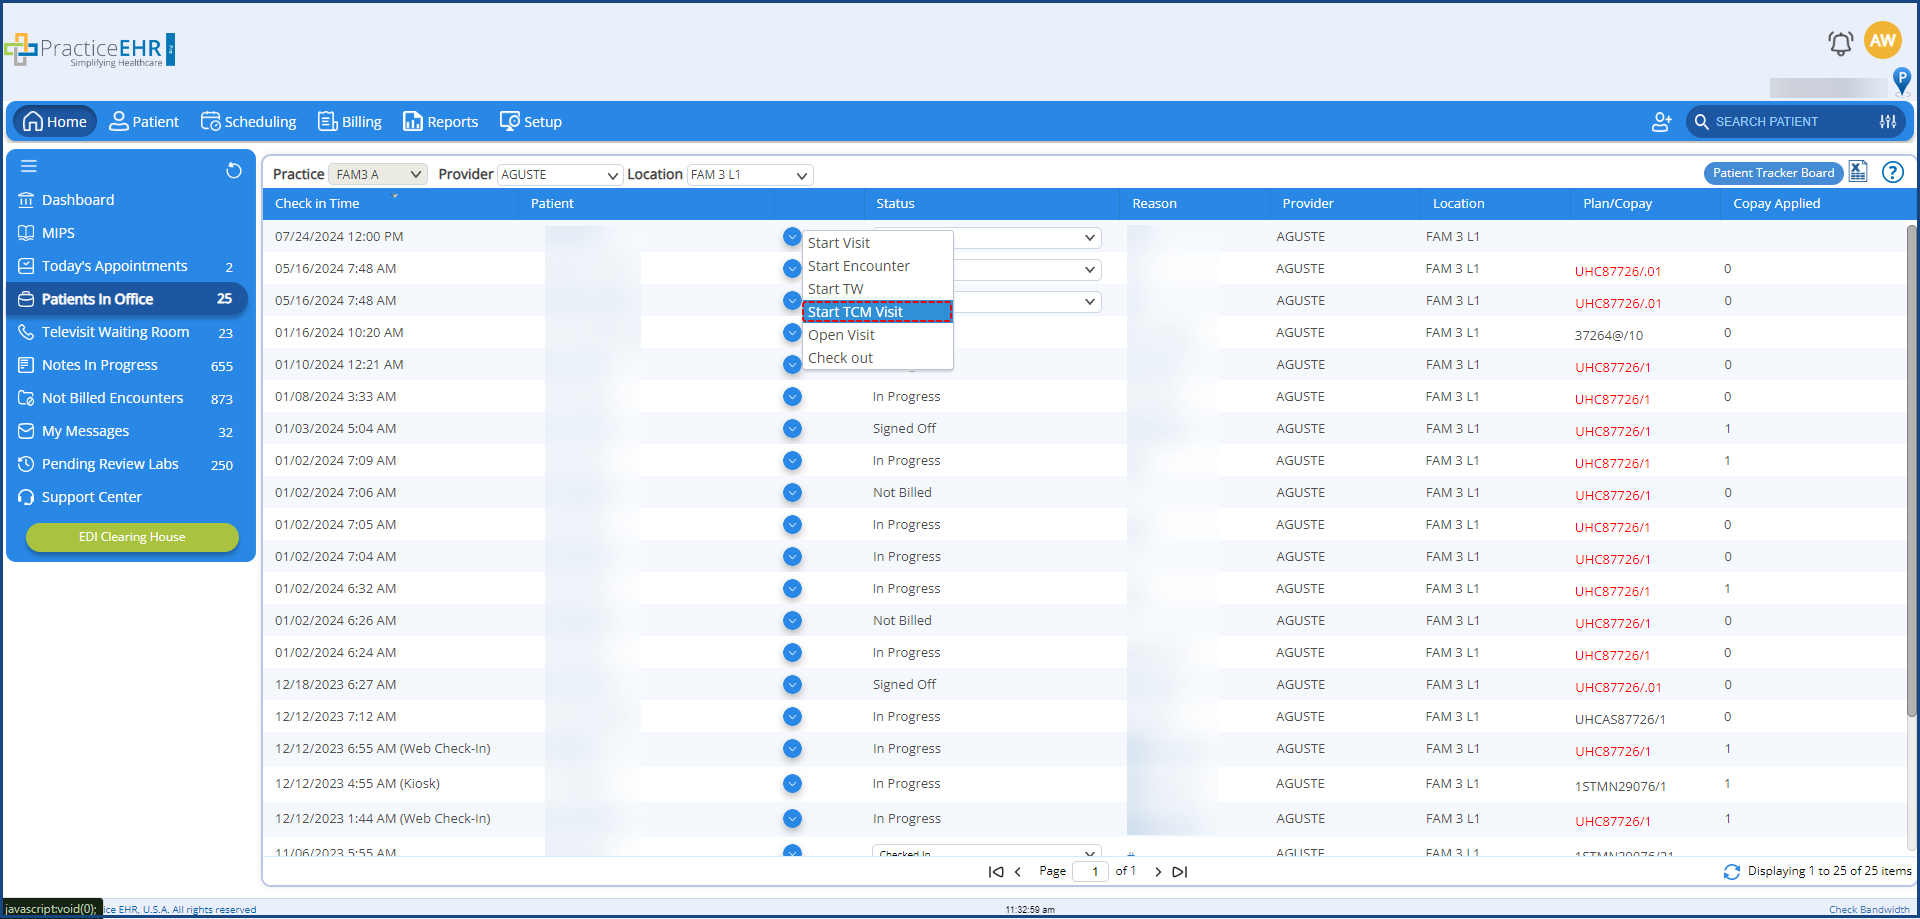The image size is (1920, 919).
Task: Open action menu for 01/02/2024 6:32 AM row
Action: click(792, 589)
